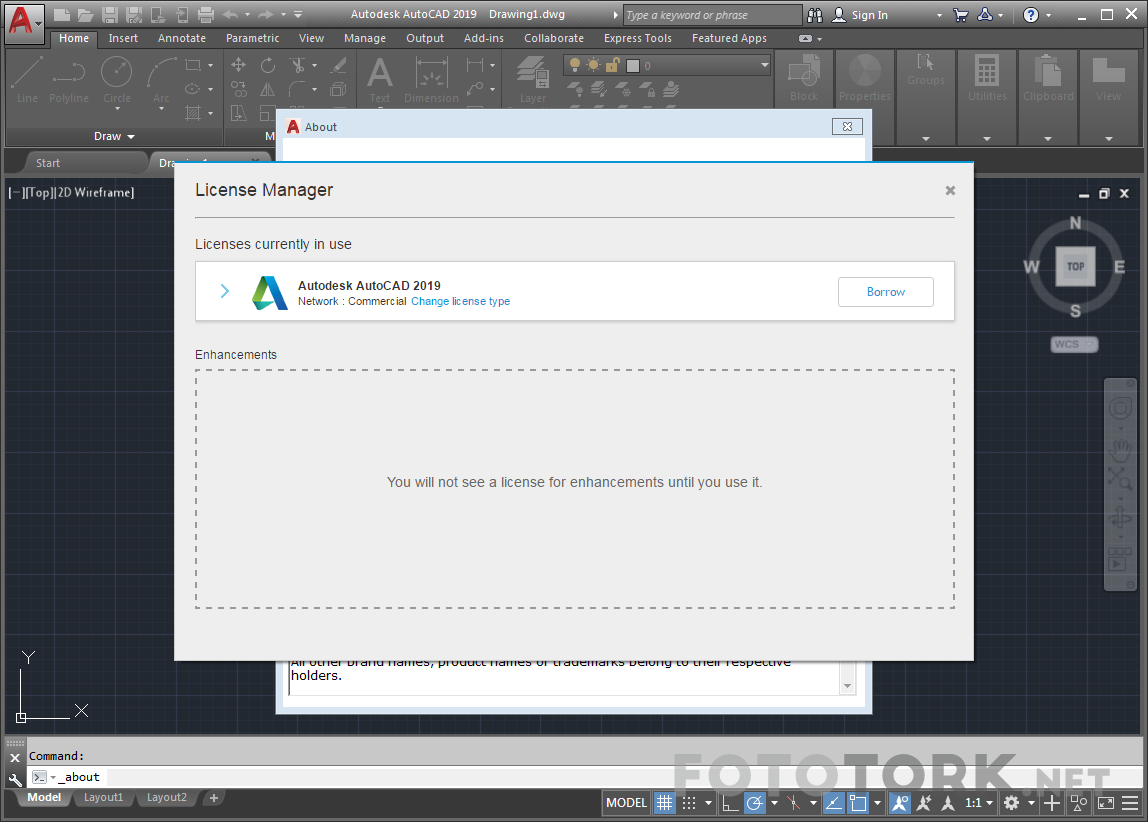
Task: Open the WCS coordinate system dropdown
Action: click(1074, 344)
